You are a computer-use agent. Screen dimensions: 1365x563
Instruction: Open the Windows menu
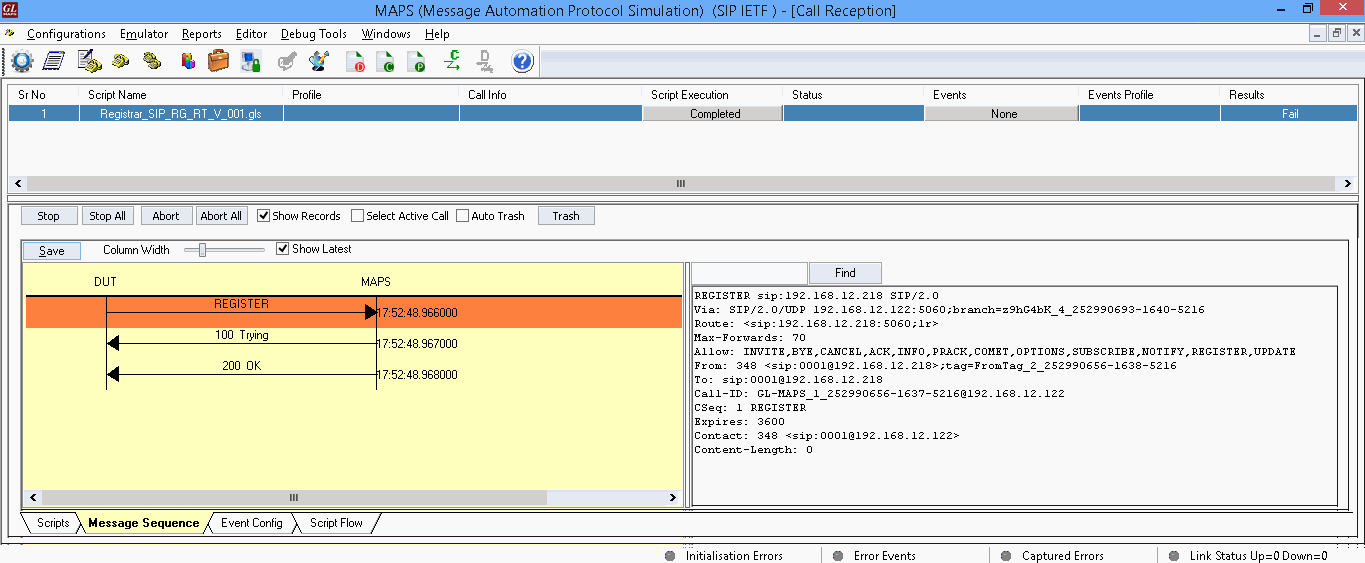[x=386, y=34]
